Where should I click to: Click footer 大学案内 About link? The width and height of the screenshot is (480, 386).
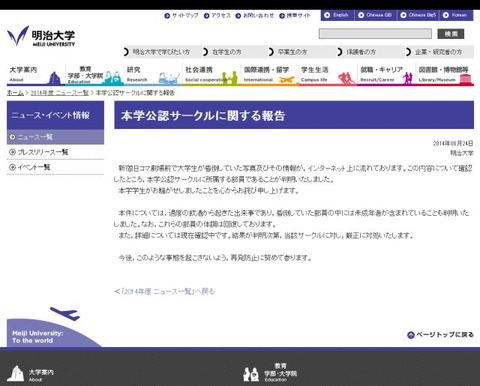pos(41,375)
